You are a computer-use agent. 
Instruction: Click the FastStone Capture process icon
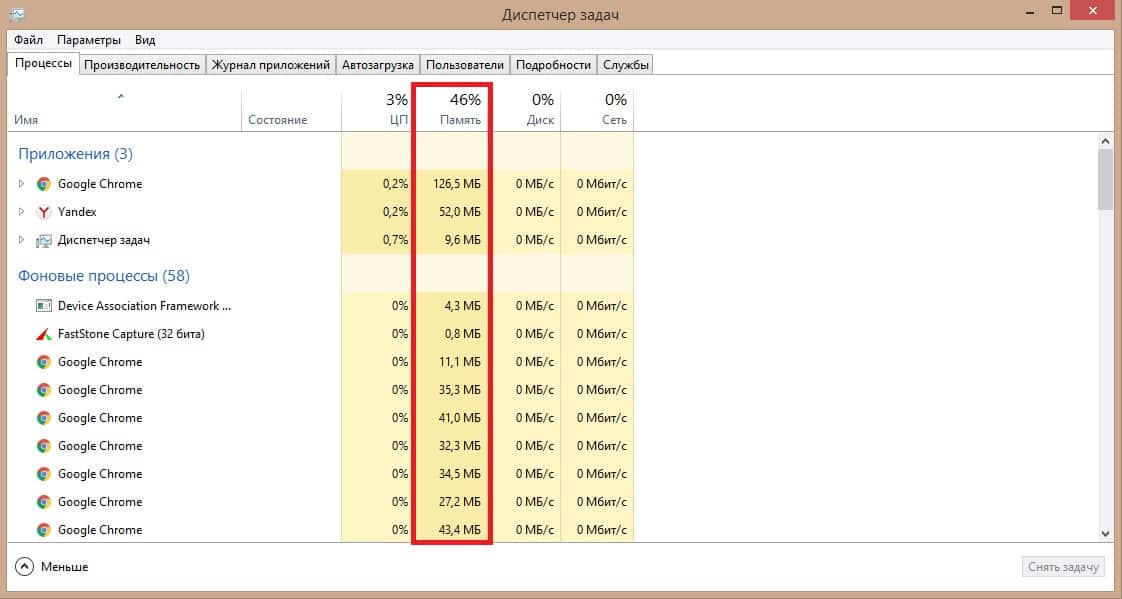44,334
